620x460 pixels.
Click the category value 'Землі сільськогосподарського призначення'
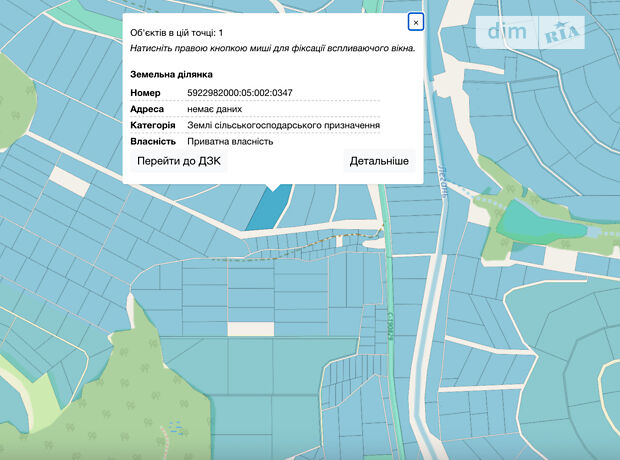[x=283, y=125]
